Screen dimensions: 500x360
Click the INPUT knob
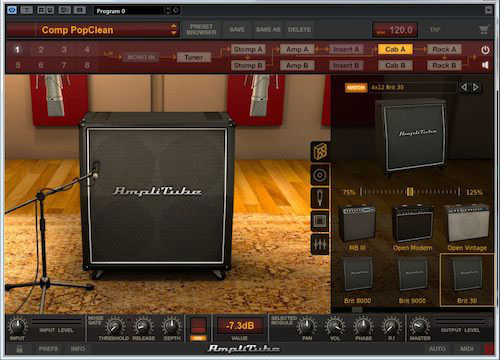coord(17,327)
